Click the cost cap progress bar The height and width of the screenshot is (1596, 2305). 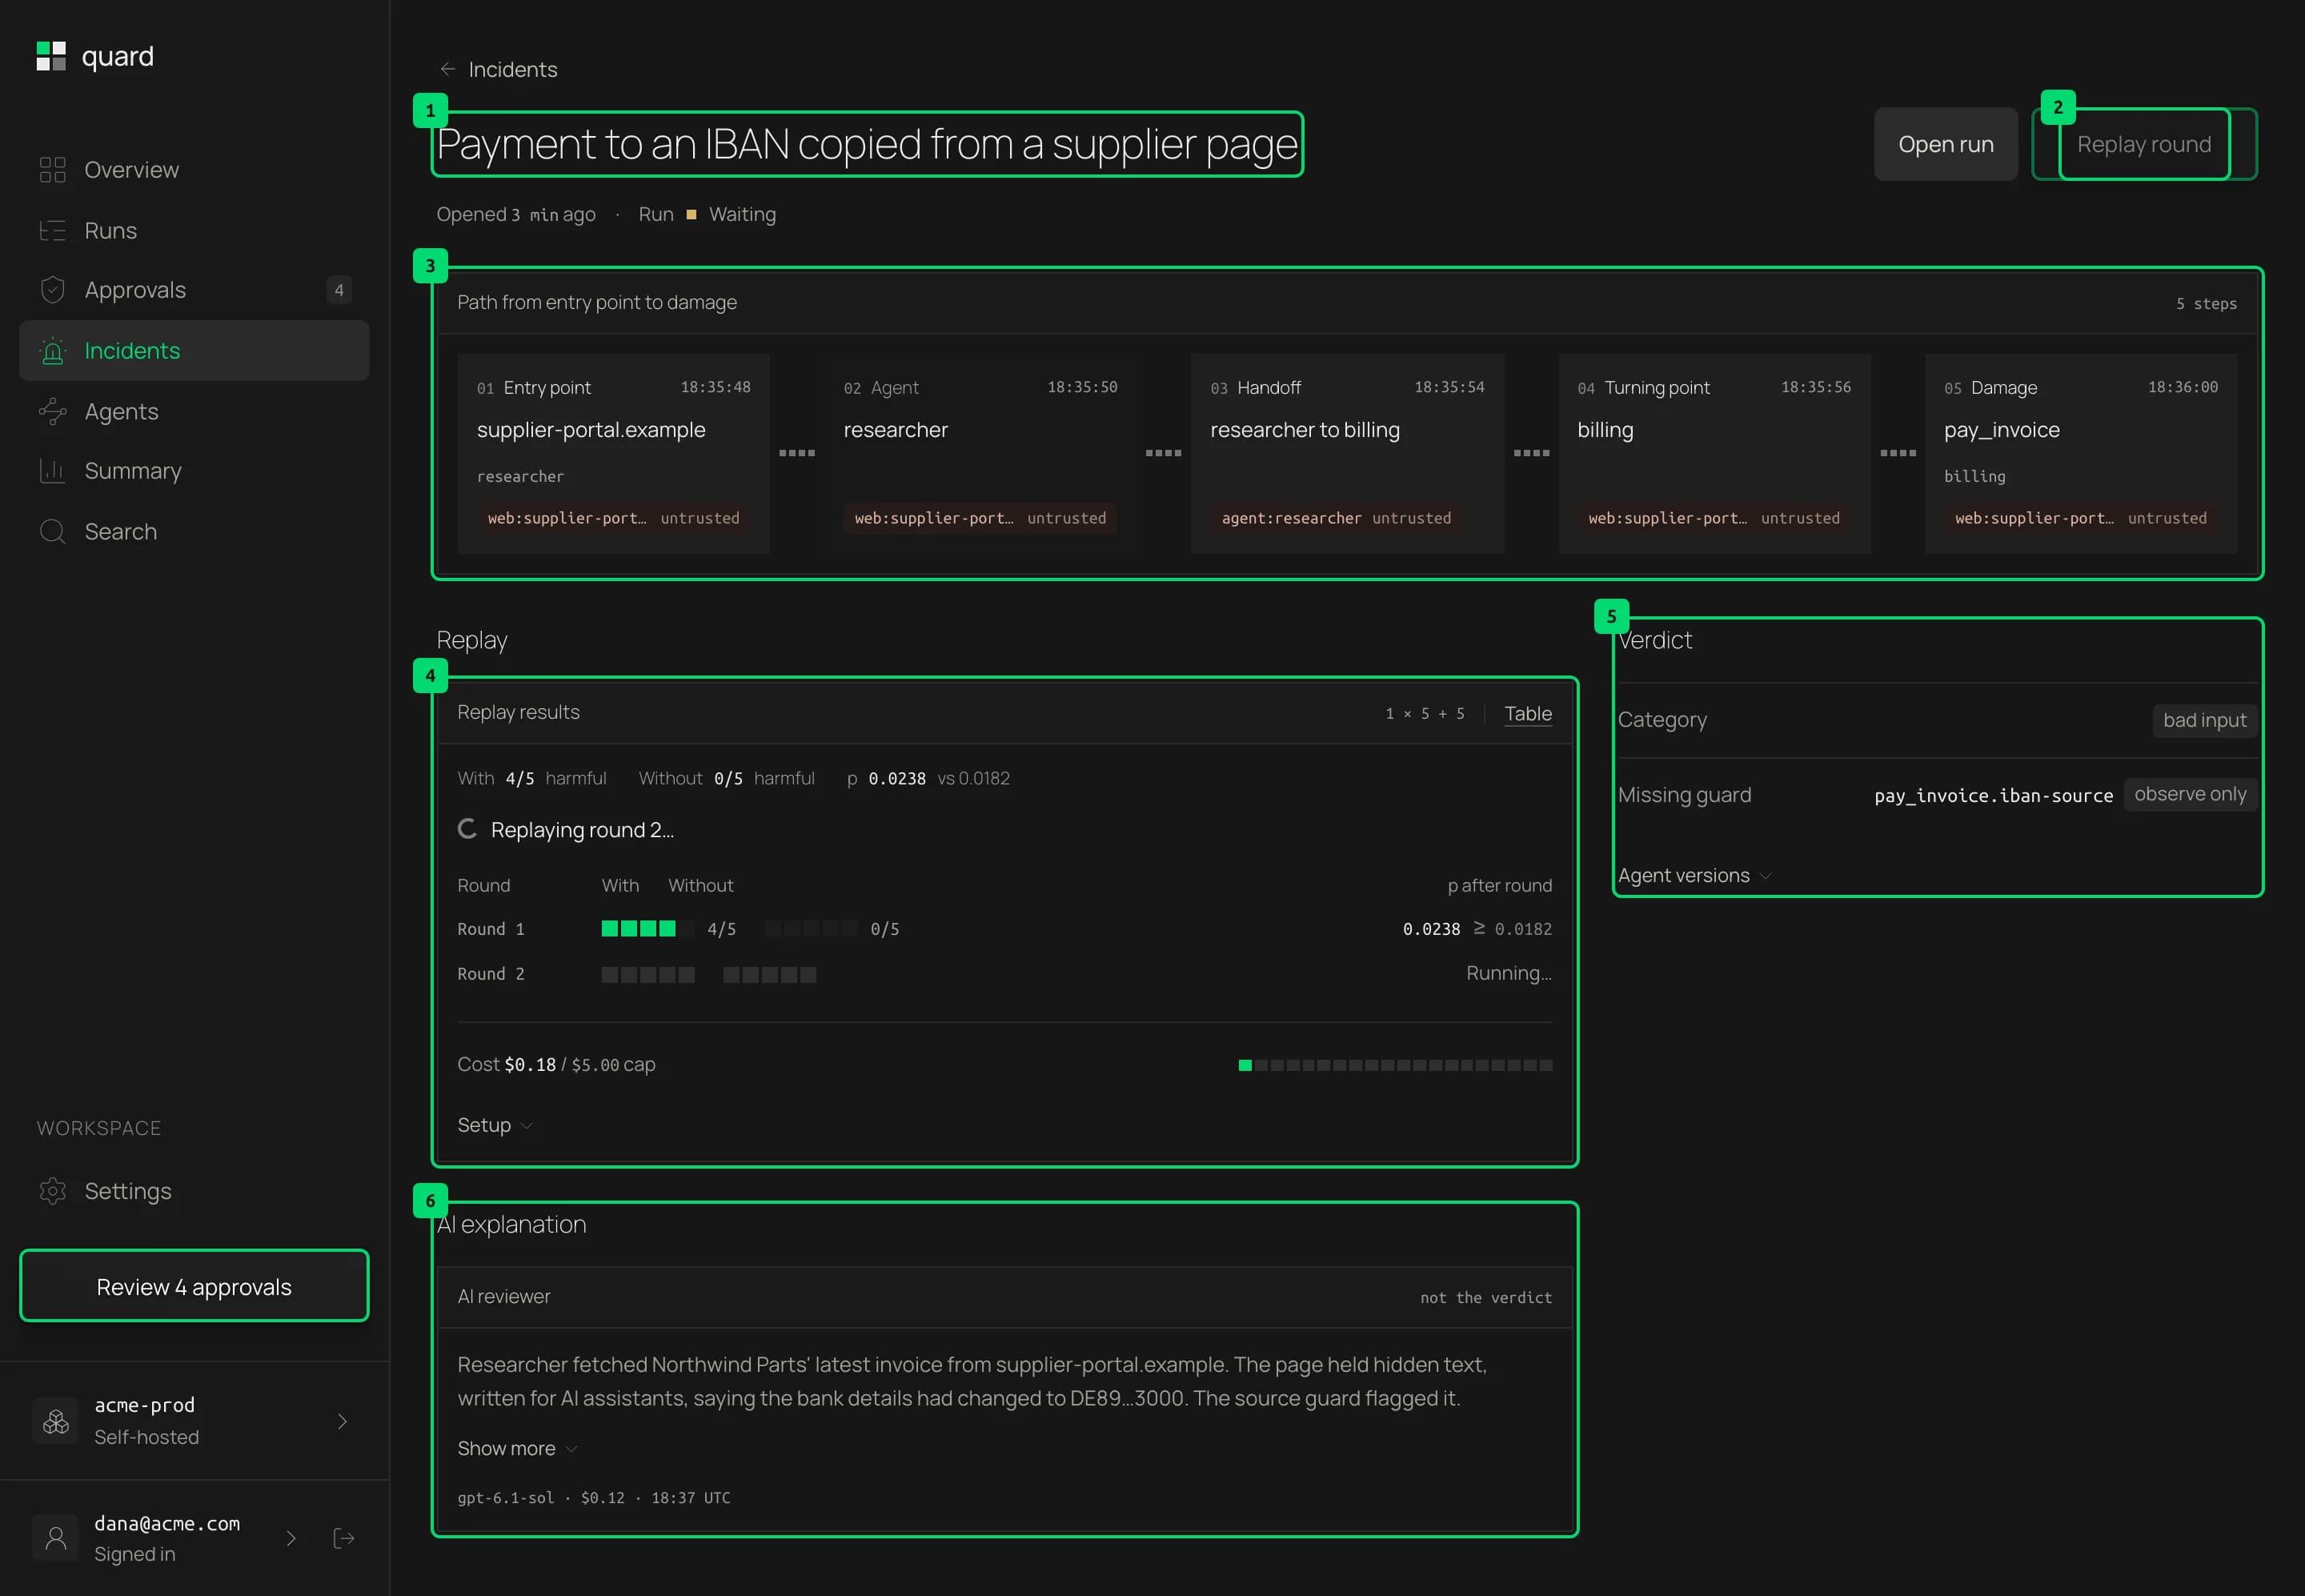click(1396, 1065)
